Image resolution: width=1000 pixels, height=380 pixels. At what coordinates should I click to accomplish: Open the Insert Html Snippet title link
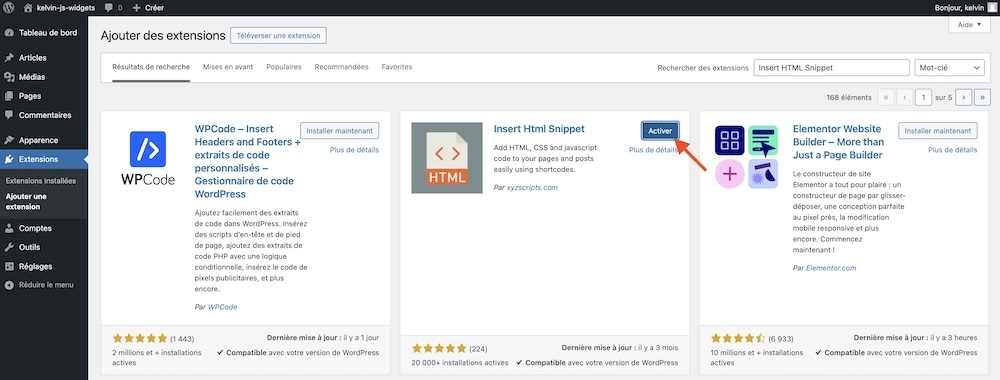click(539, 129)
